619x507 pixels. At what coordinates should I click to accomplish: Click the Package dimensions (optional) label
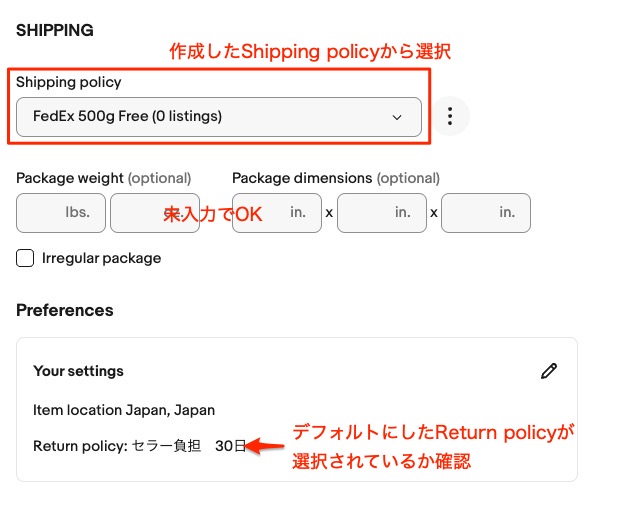click(336, 178)
